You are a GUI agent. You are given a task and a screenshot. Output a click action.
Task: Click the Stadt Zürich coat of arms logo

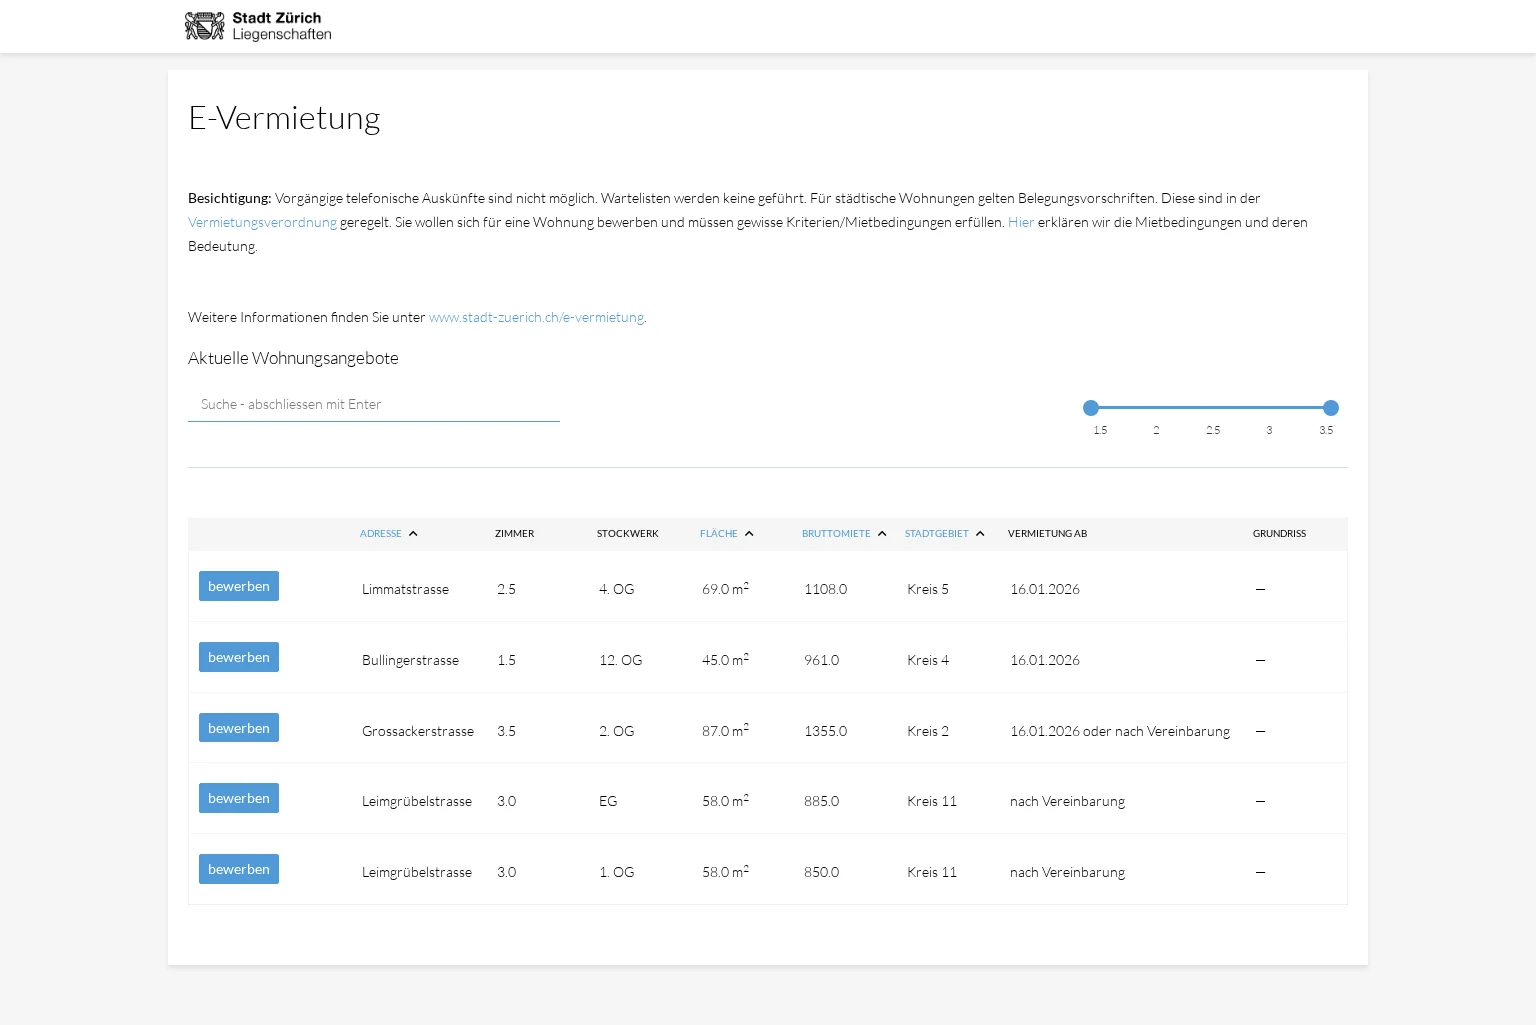[205, 26]
